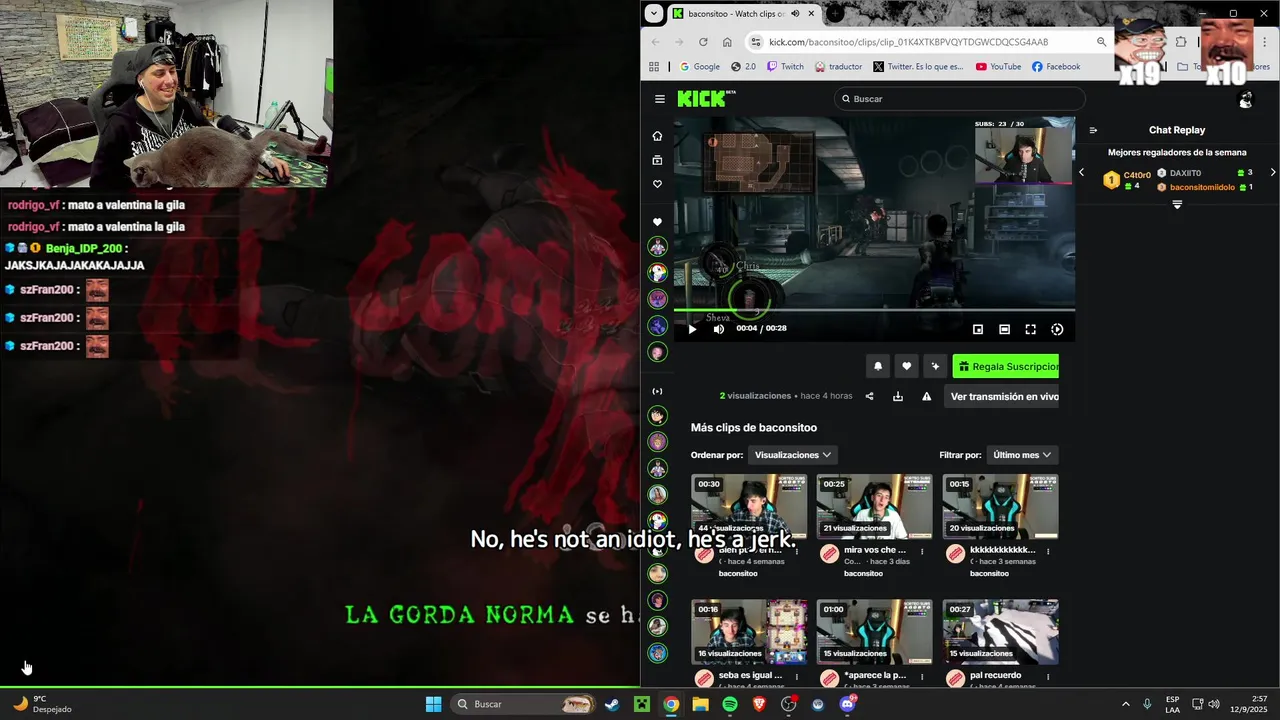Collapse the Chat Replay panel
The width and height of the screenshot is (1280, 720).
point(1093,130)
